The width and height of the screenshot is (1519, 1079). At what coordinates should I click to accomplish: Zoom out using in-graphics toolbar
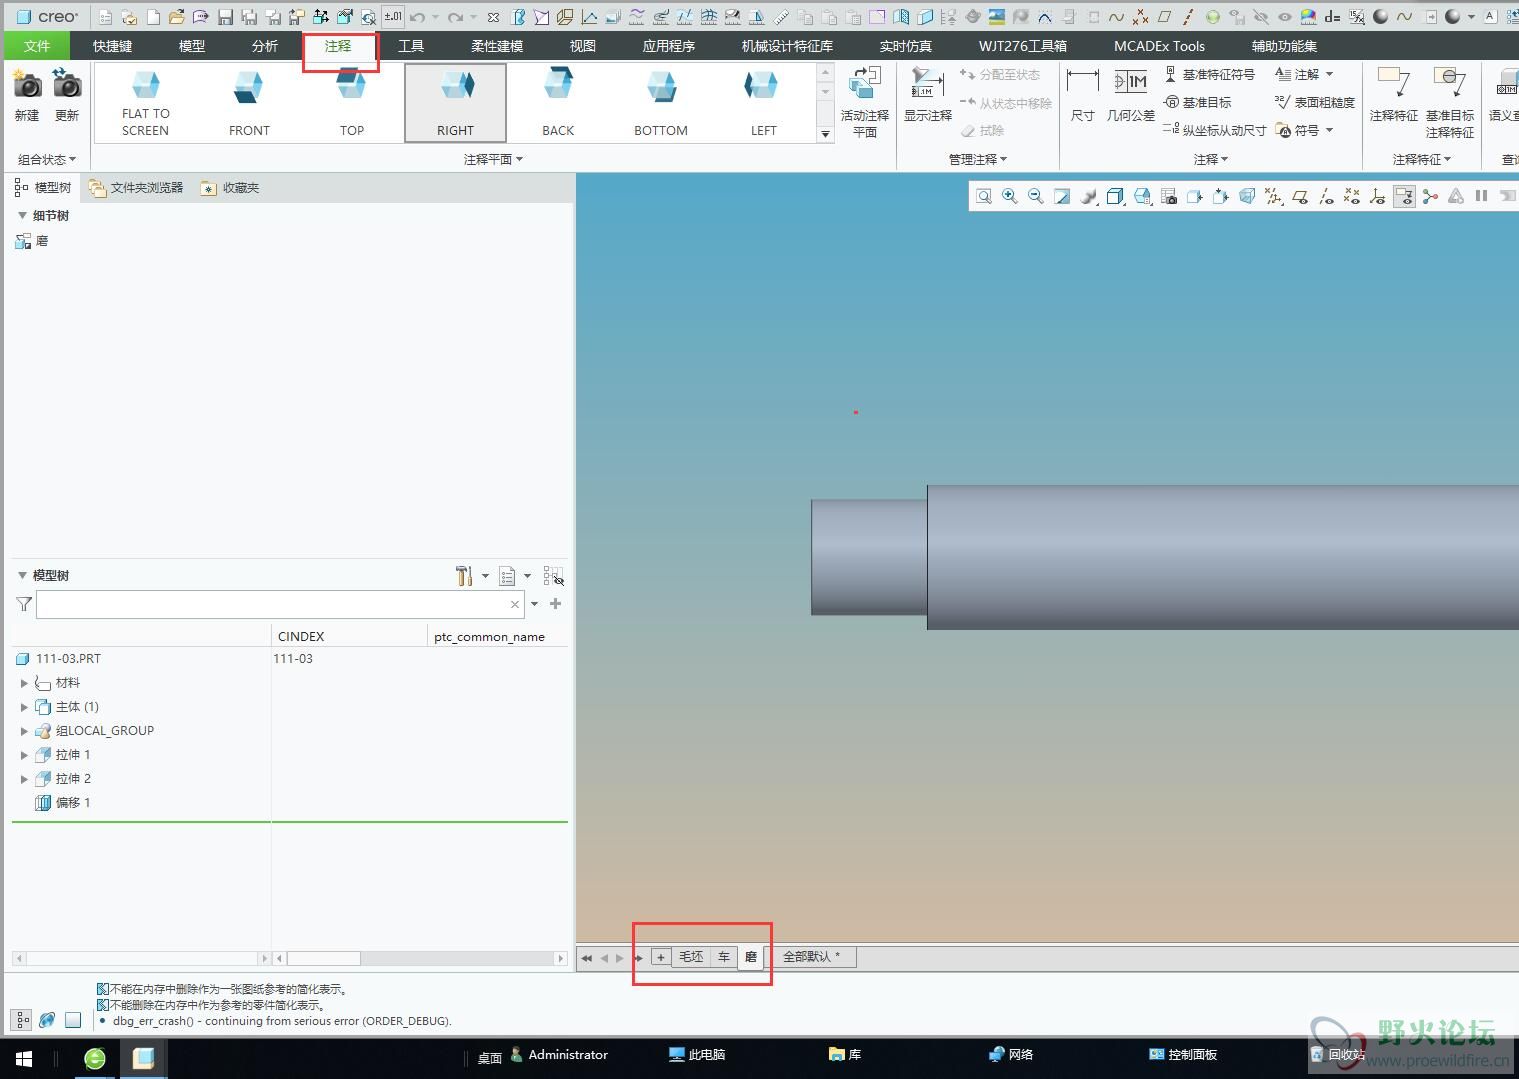[1036, 196]
